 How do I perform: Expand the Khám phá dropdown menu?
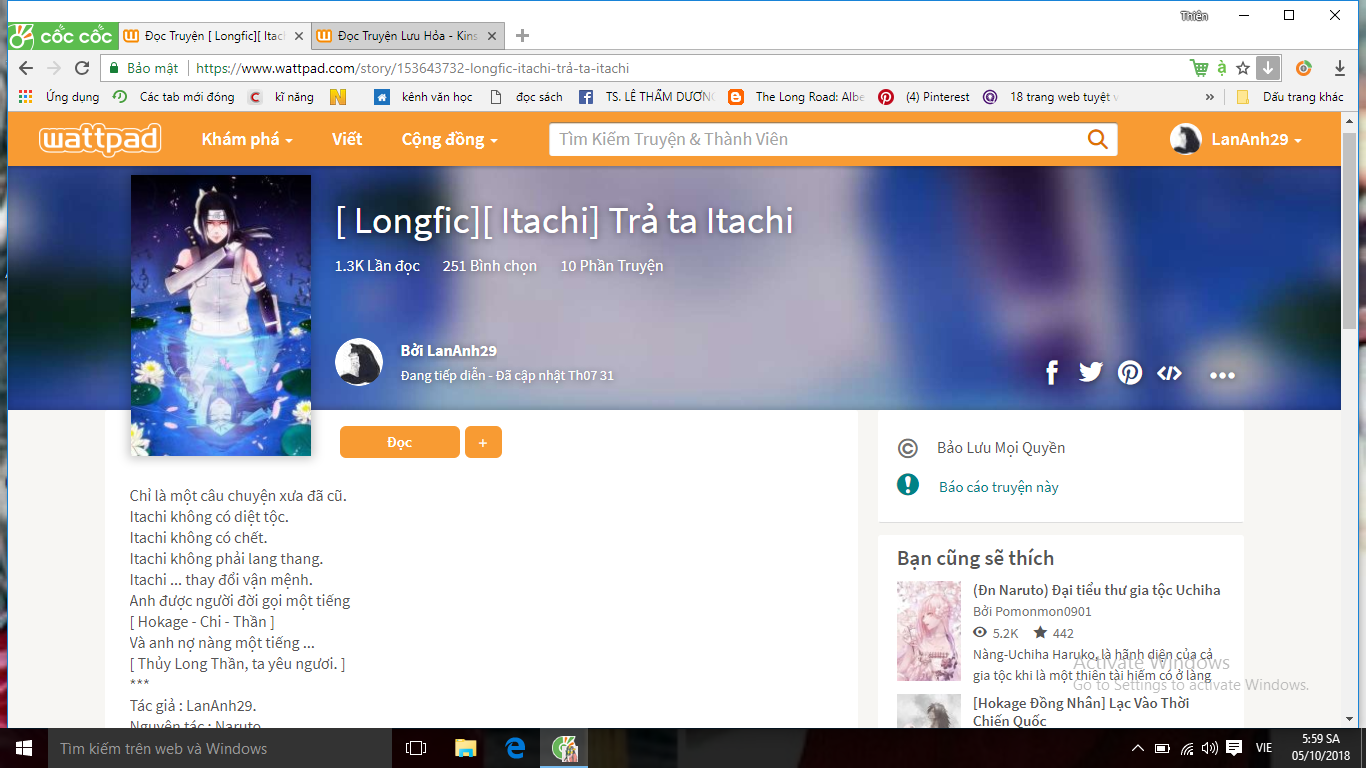coord(247,139)
